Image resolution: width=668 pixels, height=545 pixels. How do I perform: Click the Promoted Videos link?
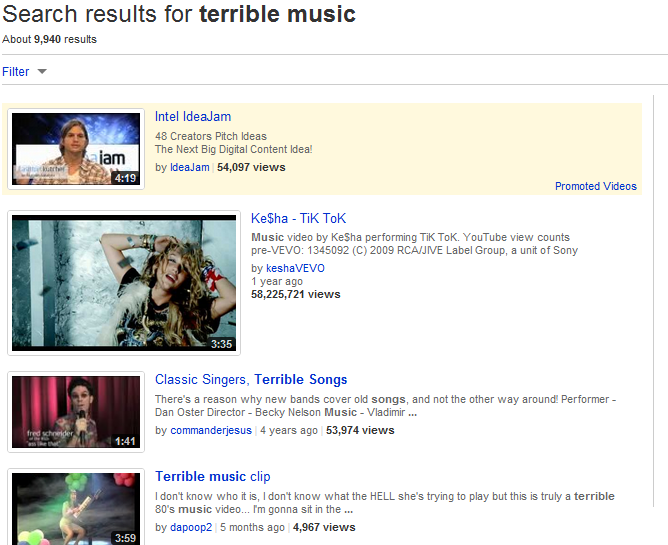pyautogui.click(x=596, y=186)
